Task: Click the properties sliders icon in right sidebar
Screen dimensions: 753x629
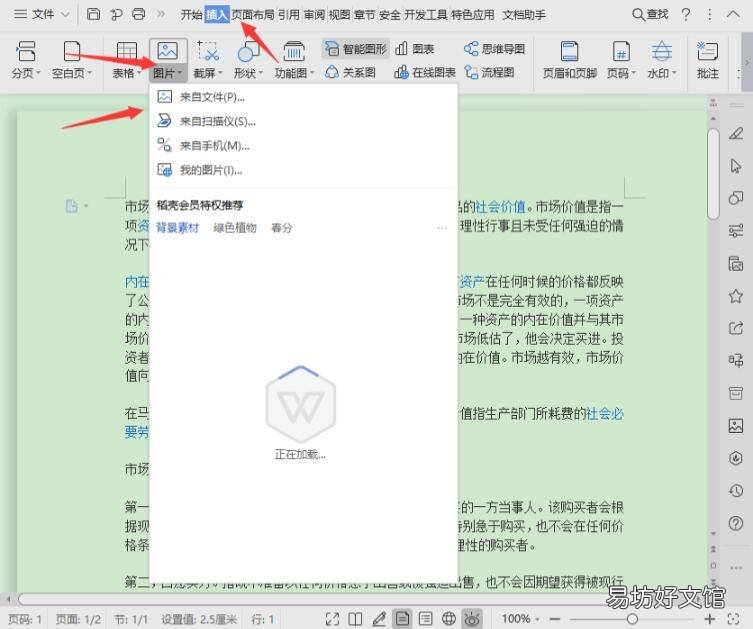Action: pos(735,230)
